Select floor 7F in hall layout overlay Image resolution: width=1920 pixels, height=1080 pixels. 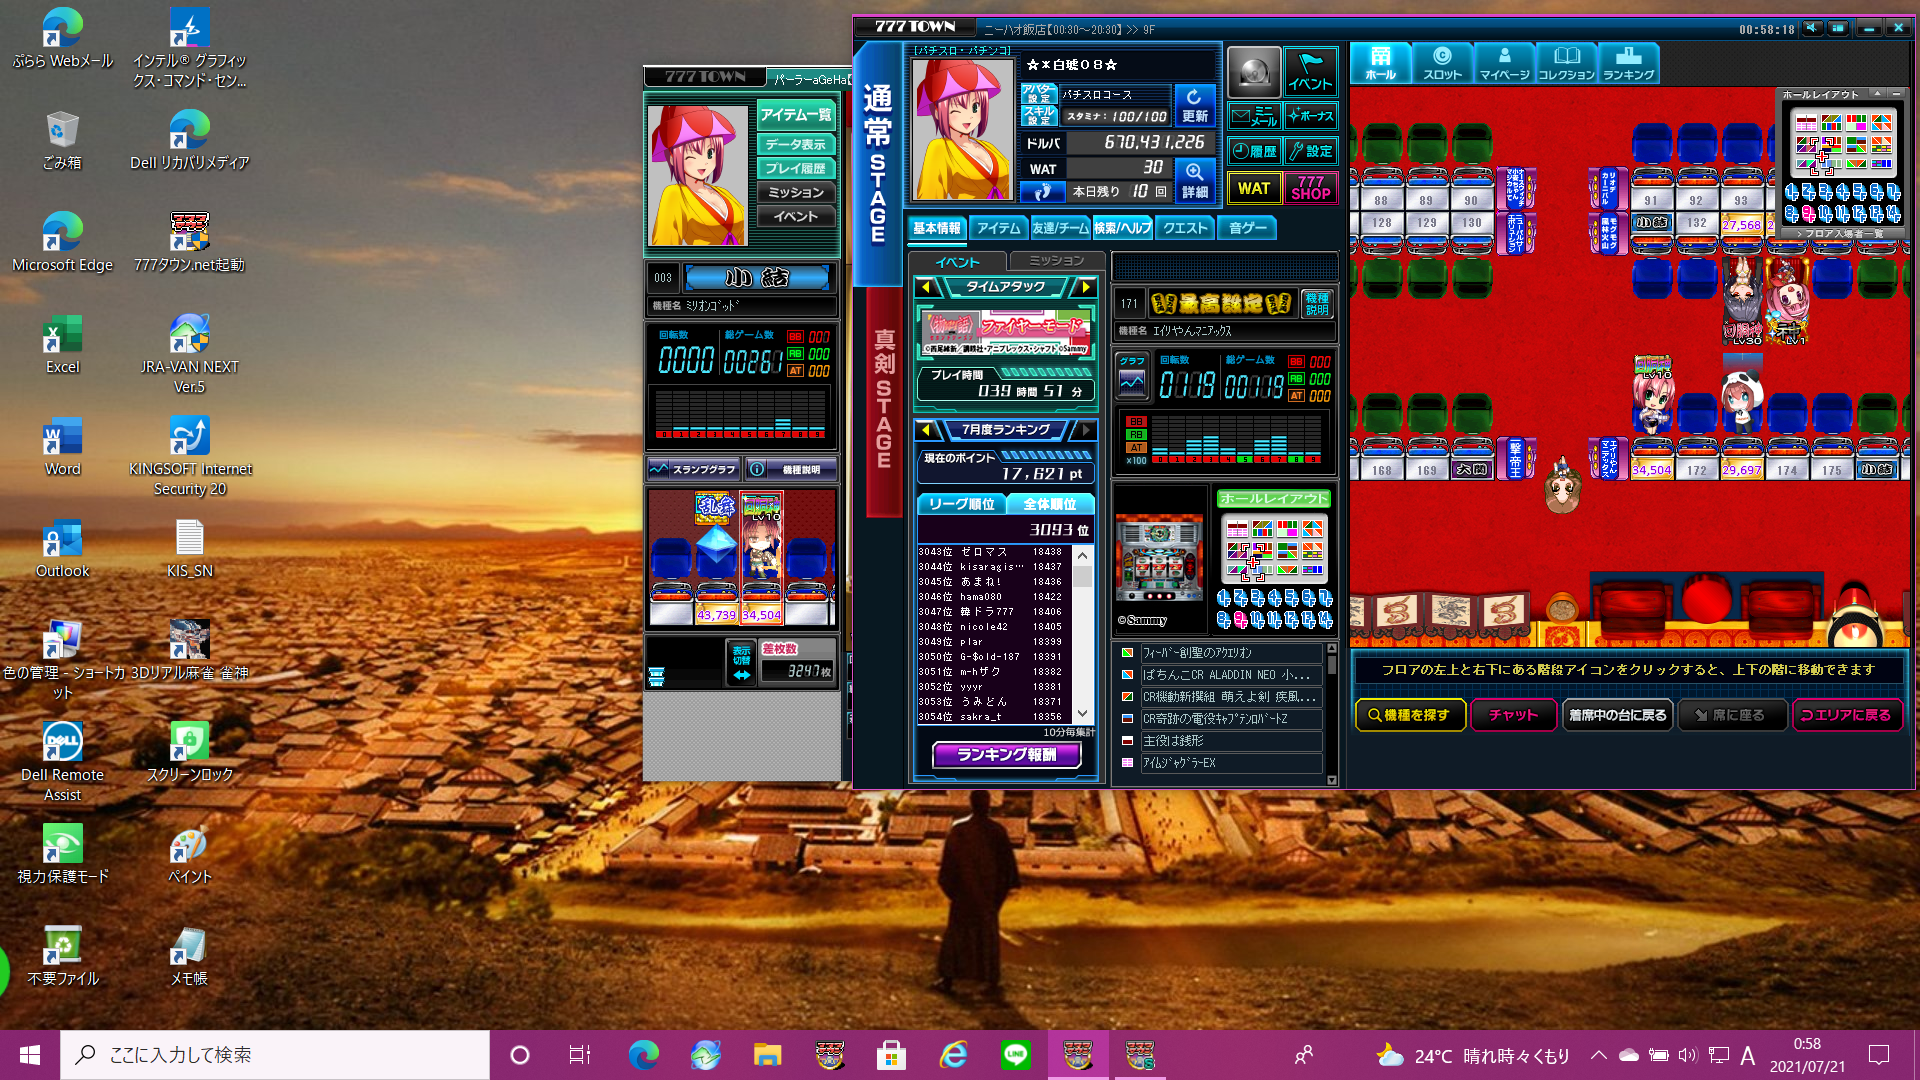[1893, 192]
